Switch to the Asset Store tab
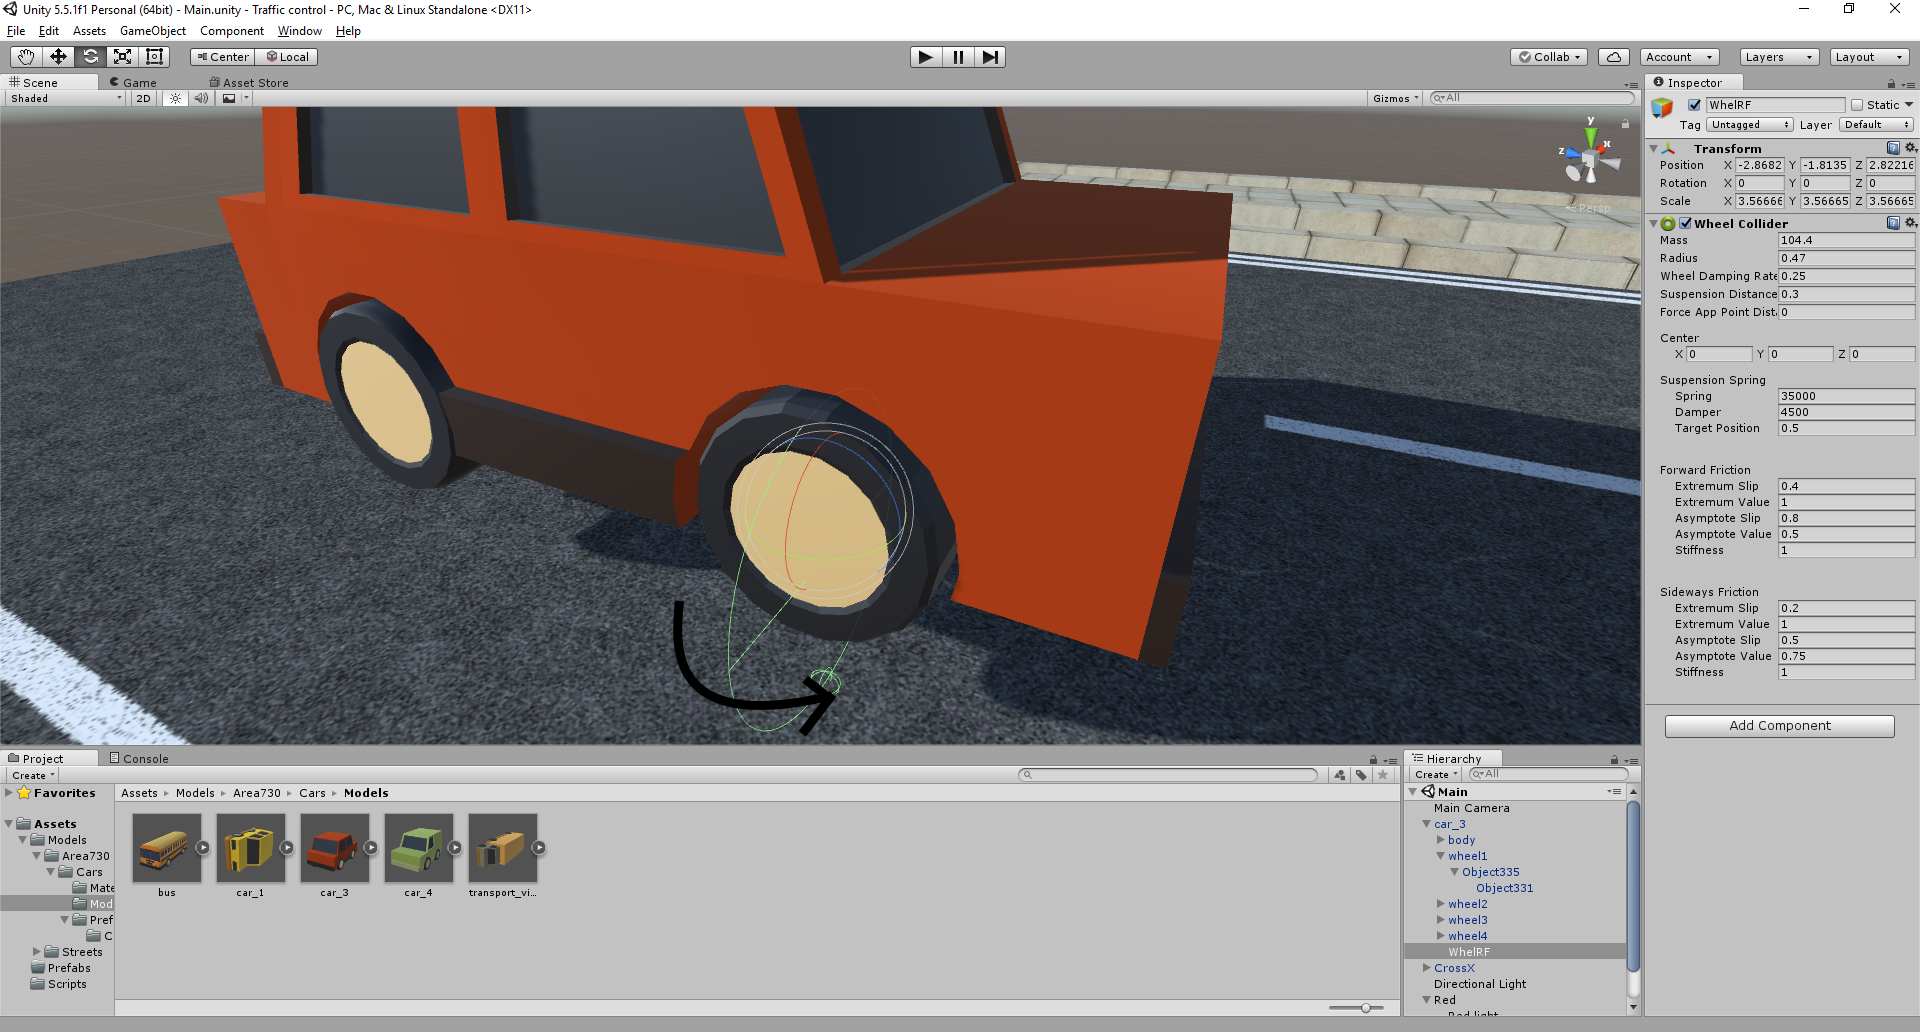Screen dimensions: 1920x1032 click(249, 82)
